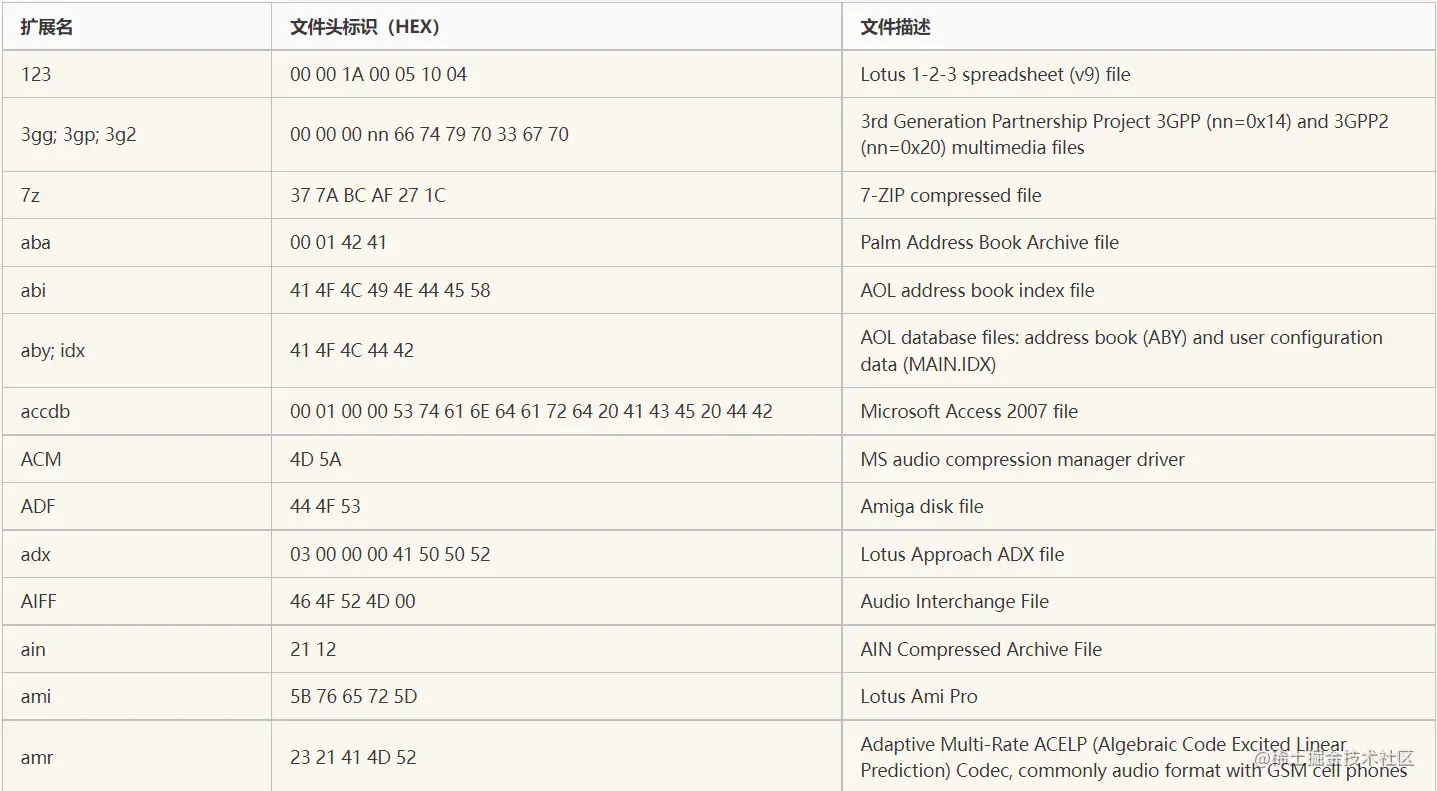Click the 3gg; 3gp; 3g2 extension cell
The width and height of the screenshot is (1437, 791).
[x=78, y=134]
